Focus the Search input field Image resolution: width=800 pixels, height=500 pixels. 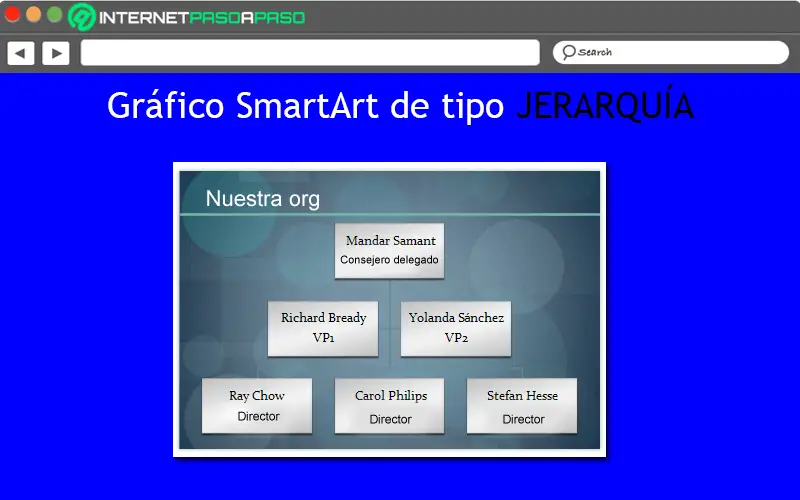point(670,52)
